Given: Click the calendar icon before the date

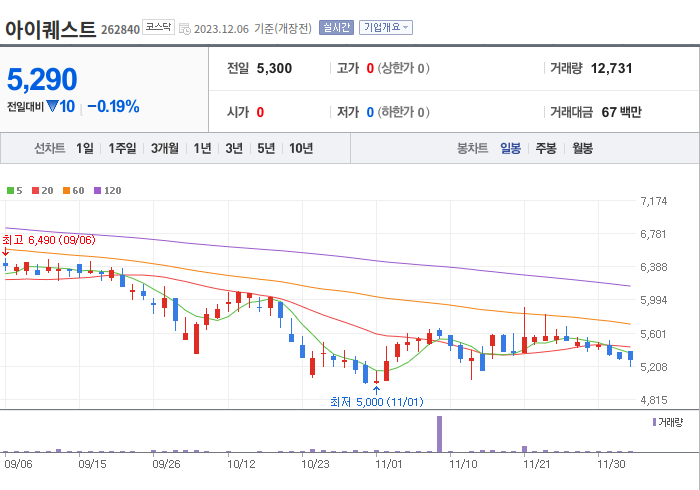Looking at the screenshot, I should (184, 29).
